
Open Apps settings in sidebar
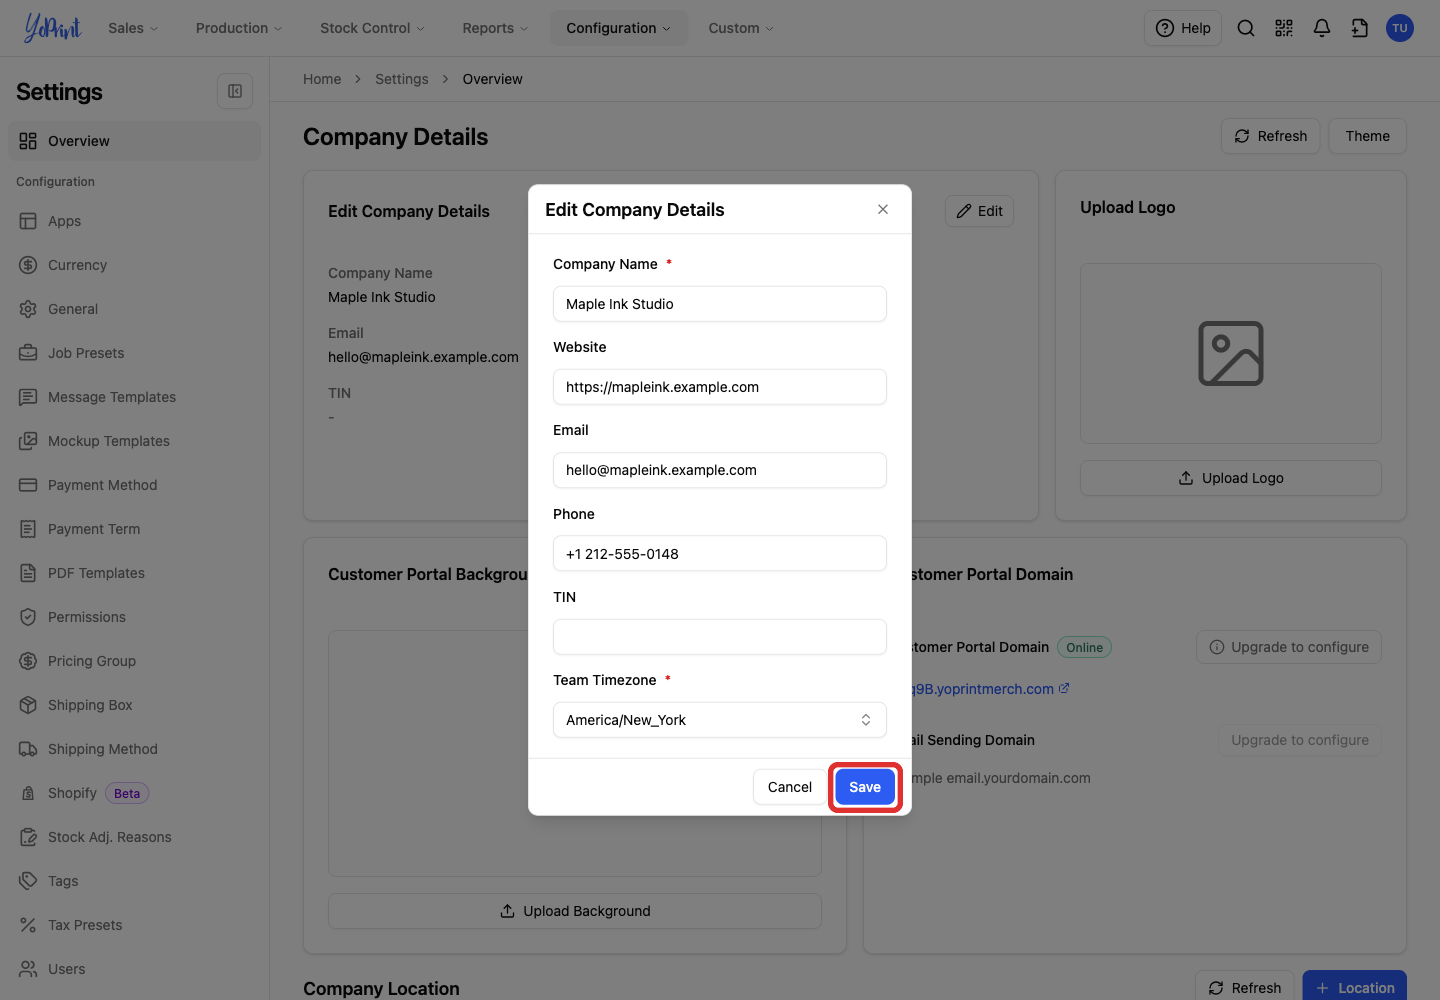(134, 221)
